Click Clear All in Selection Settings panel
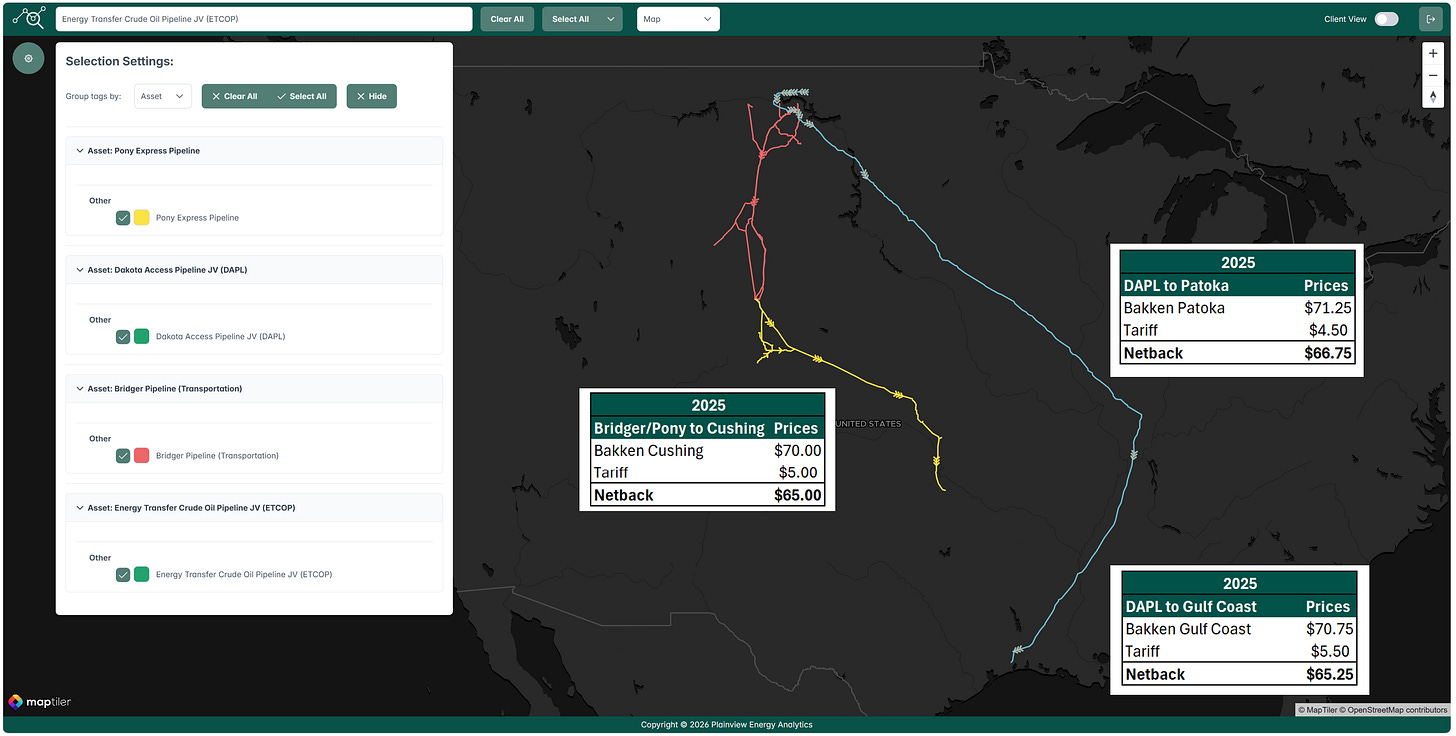 pyautogui.click(x=235, y=96)
